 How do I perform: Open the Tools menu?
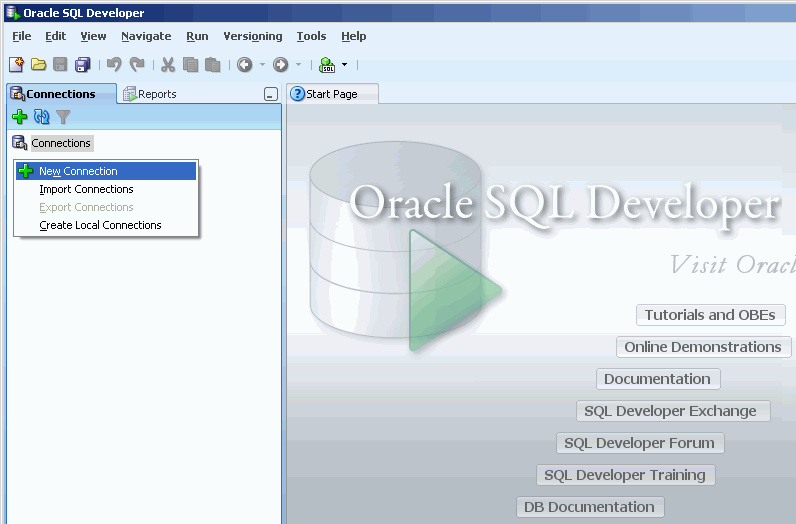(311, 37)
